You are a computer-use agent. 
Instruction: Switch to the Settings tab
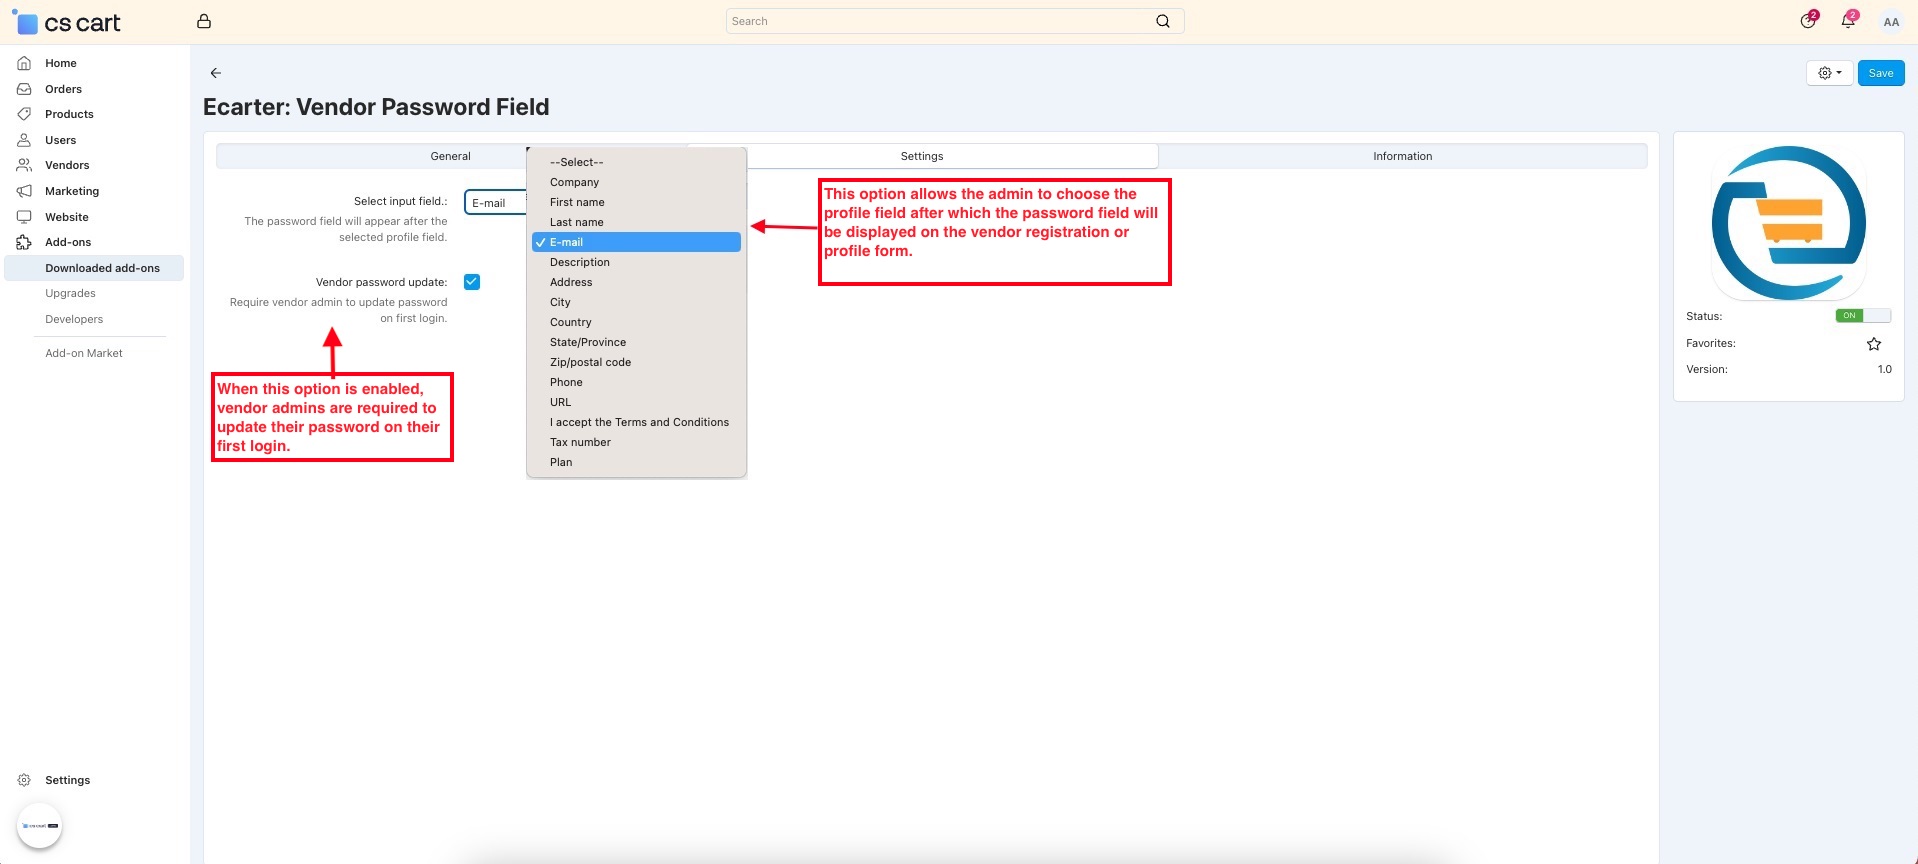point(921,156)
